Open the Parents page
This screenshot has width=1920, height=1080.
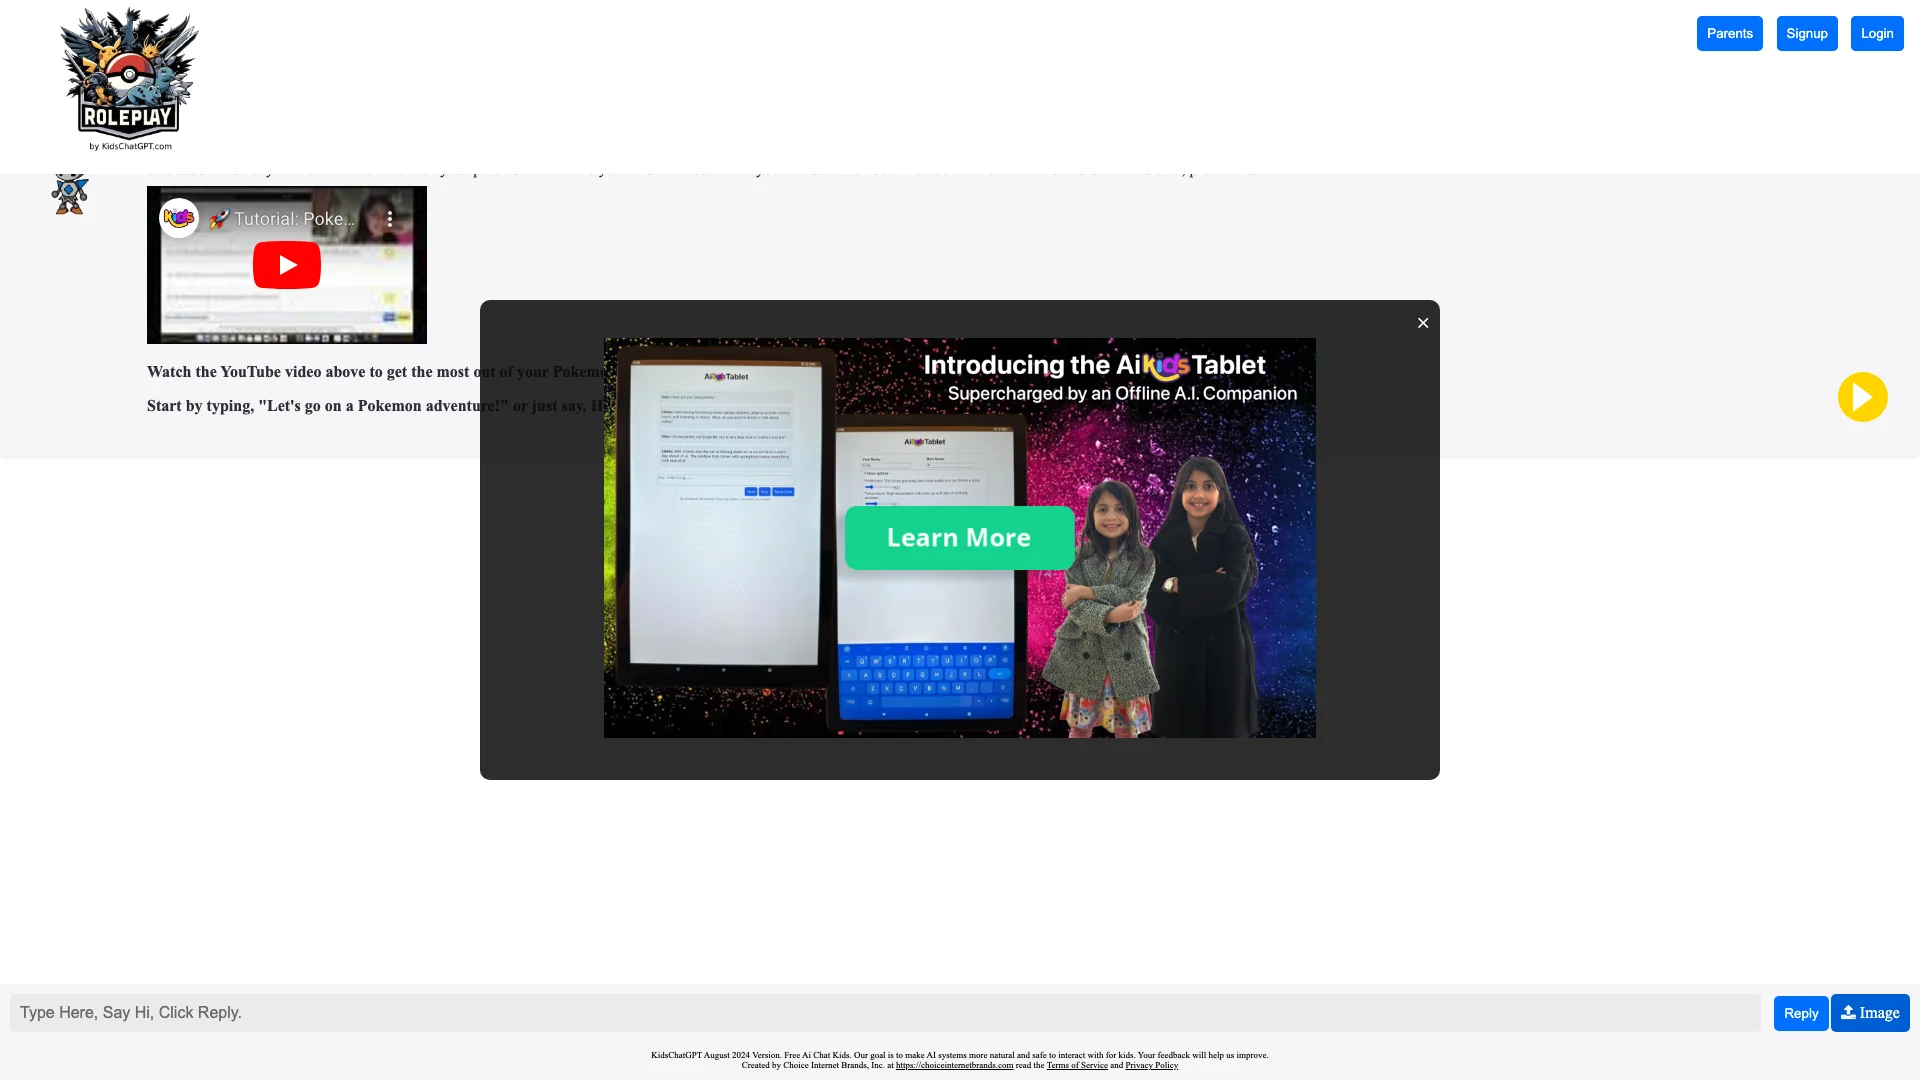tap(1729, 33)
